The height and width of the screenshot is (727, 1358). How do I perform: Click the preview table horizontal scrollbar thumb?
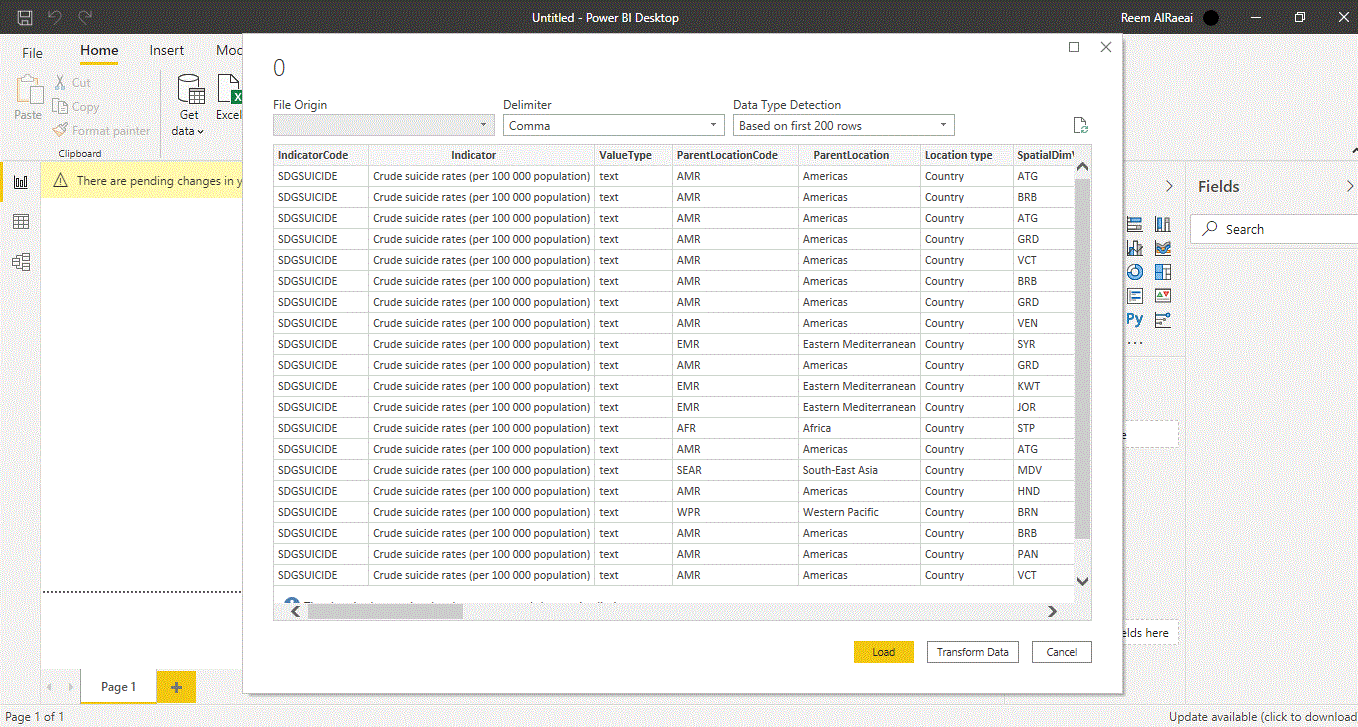coord(385,611)
